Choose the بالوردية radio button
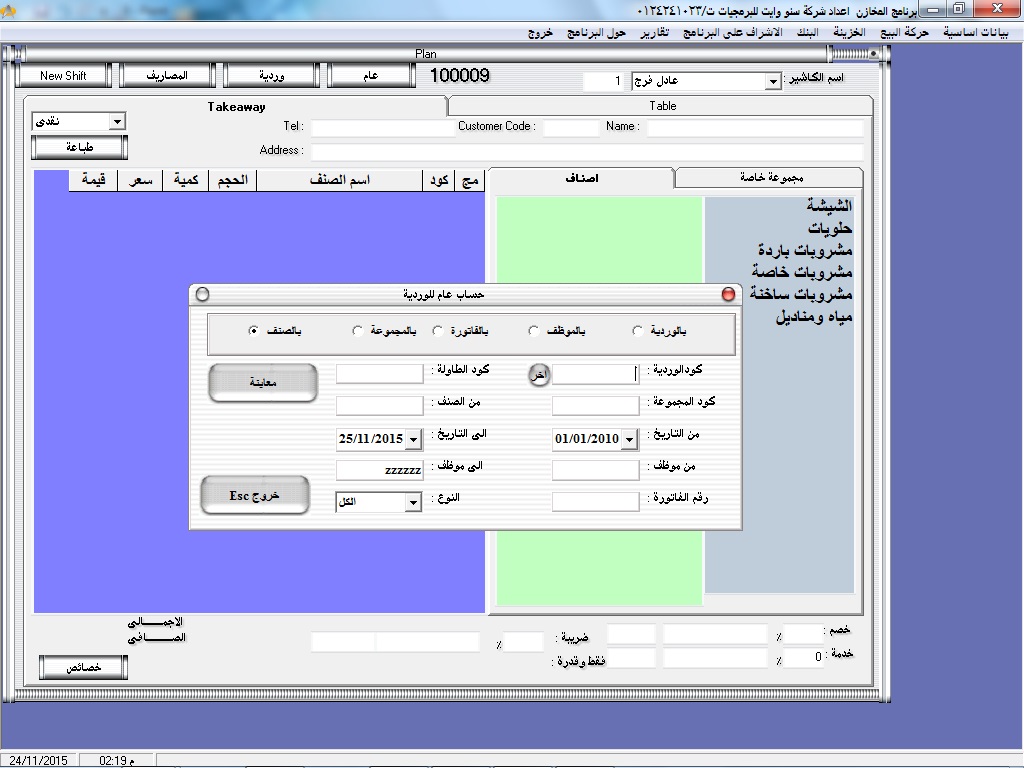1024x768 pixels. tap(638, 331)
